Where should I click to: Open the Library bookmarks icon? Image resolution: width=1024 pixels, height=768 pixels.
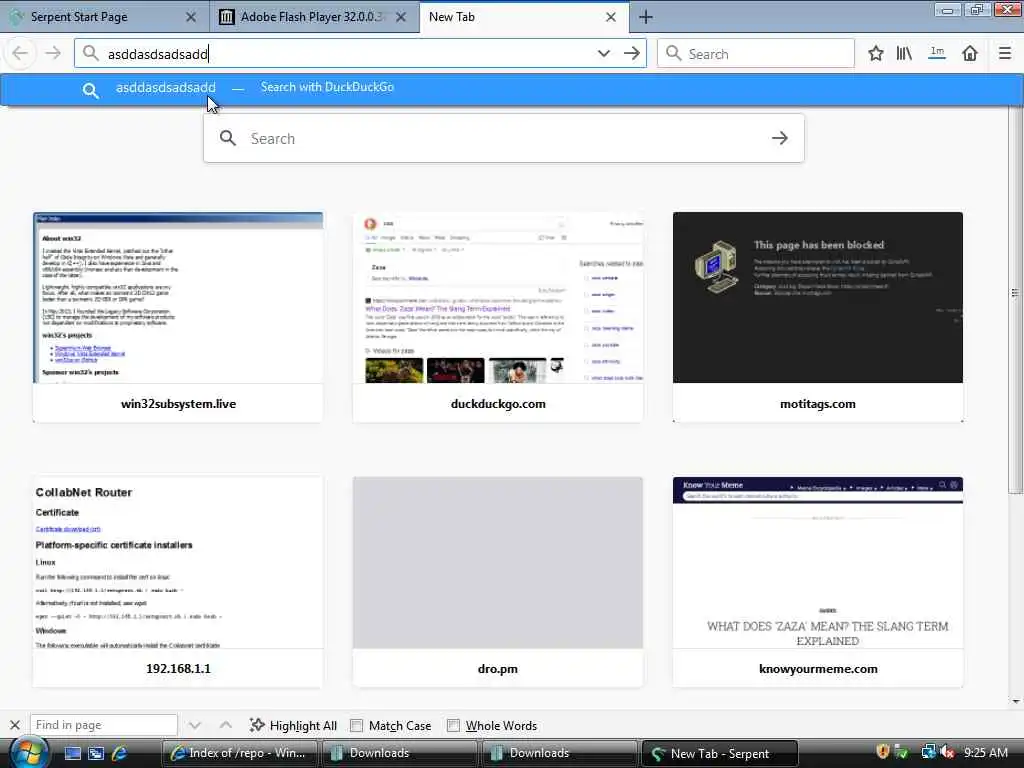[x=904, y=54]
